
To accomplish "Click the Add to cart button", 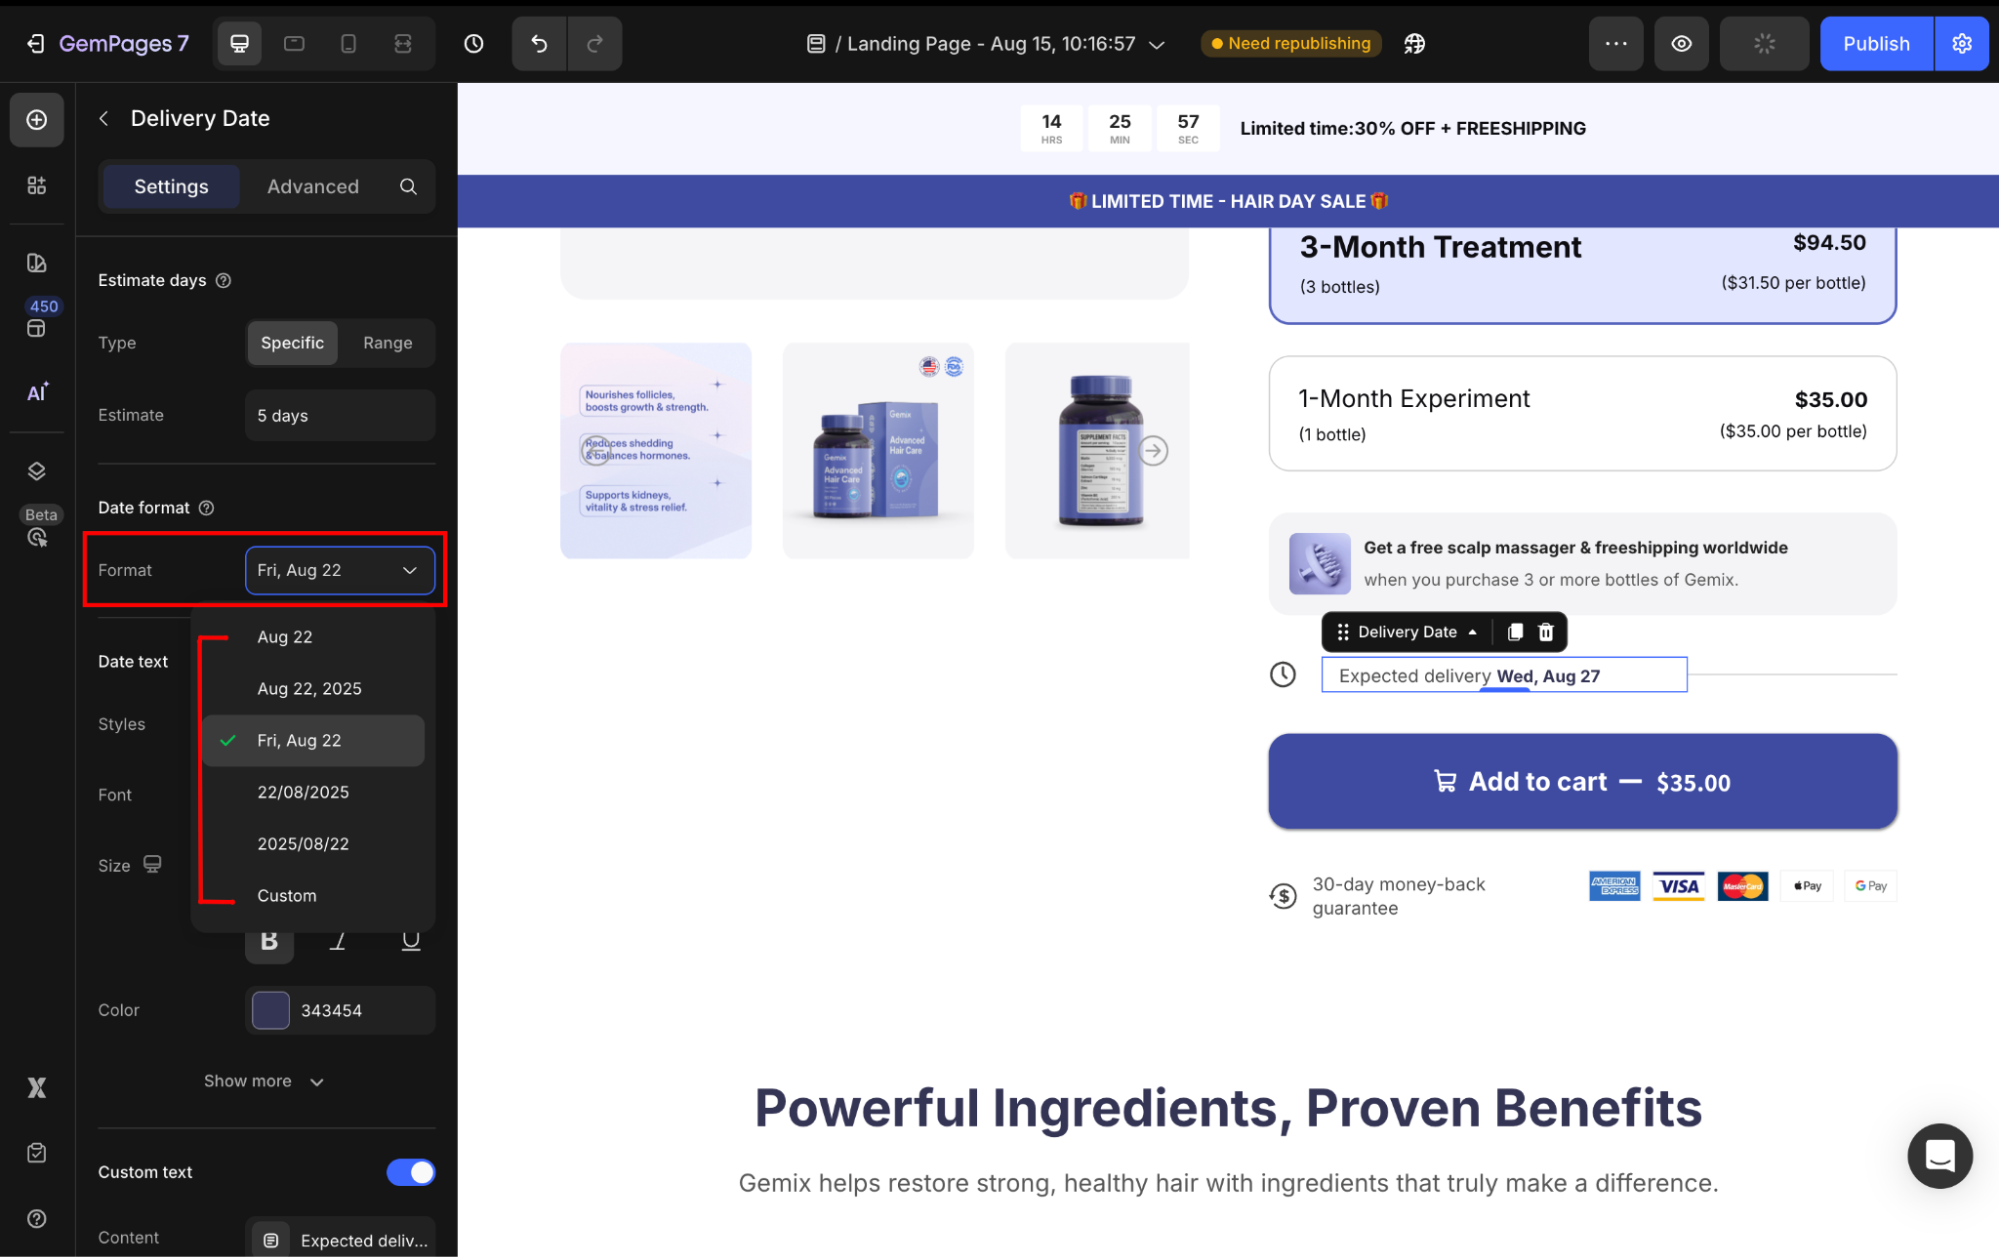I will [1582, 782].
